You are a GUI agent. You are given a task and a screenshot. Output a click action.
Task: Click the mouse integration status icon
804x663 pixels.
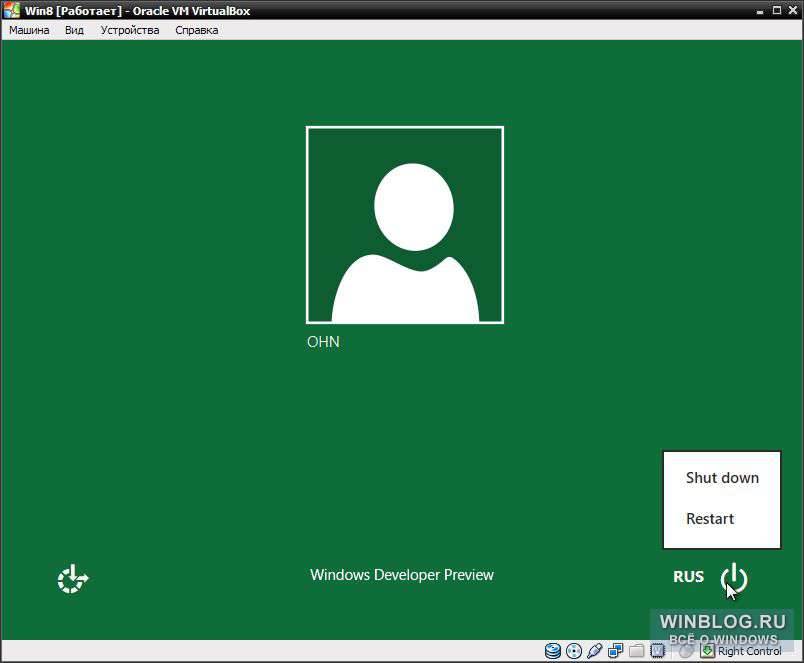tap(686, 651)
